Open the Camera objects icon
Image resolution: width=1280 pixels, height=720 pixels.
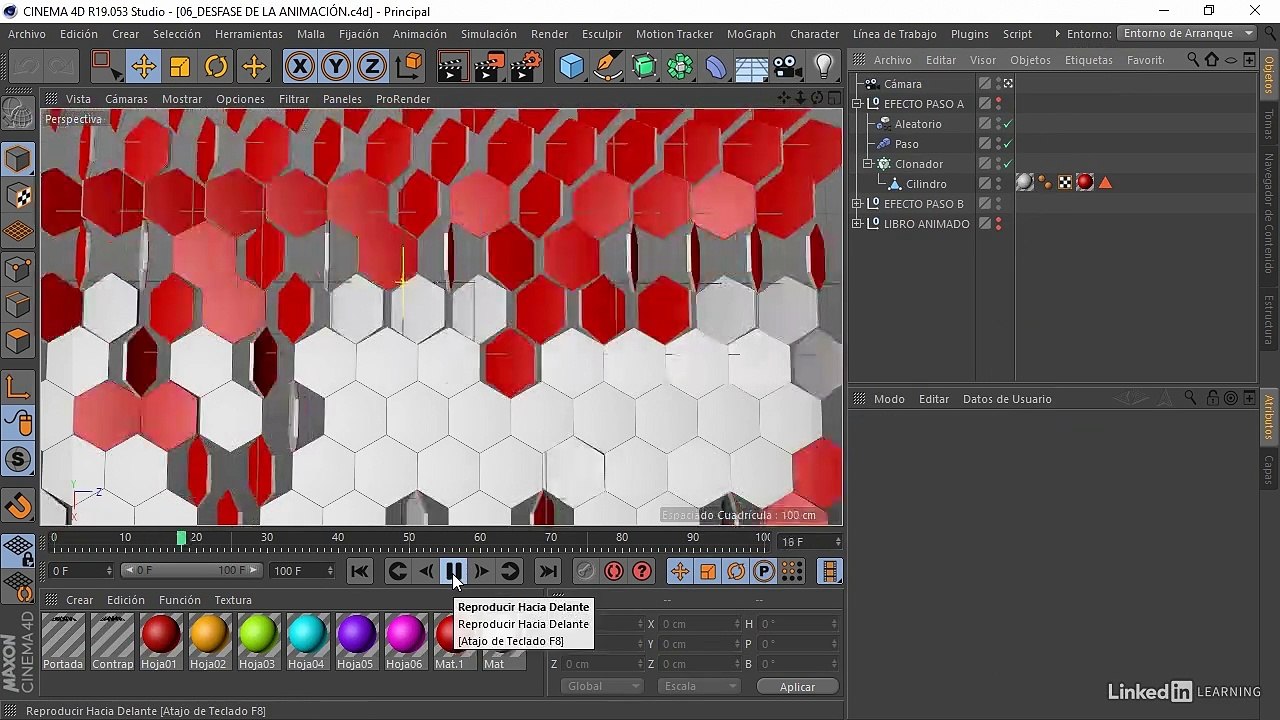click(x=788, y=67)
